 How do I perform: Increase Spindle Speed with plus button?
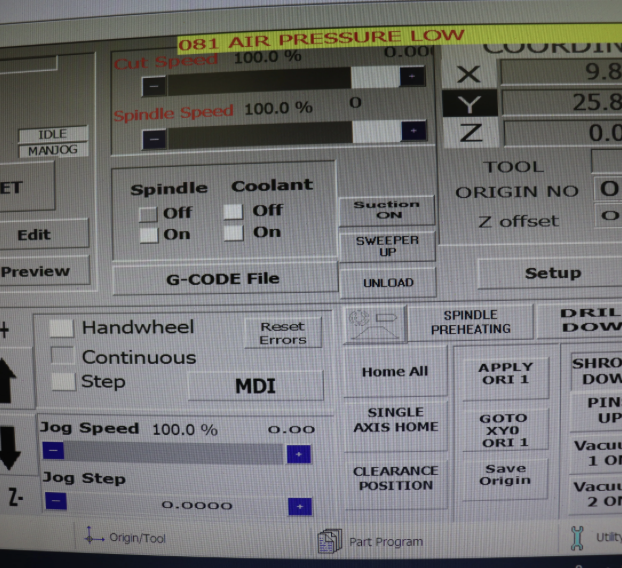412,131
